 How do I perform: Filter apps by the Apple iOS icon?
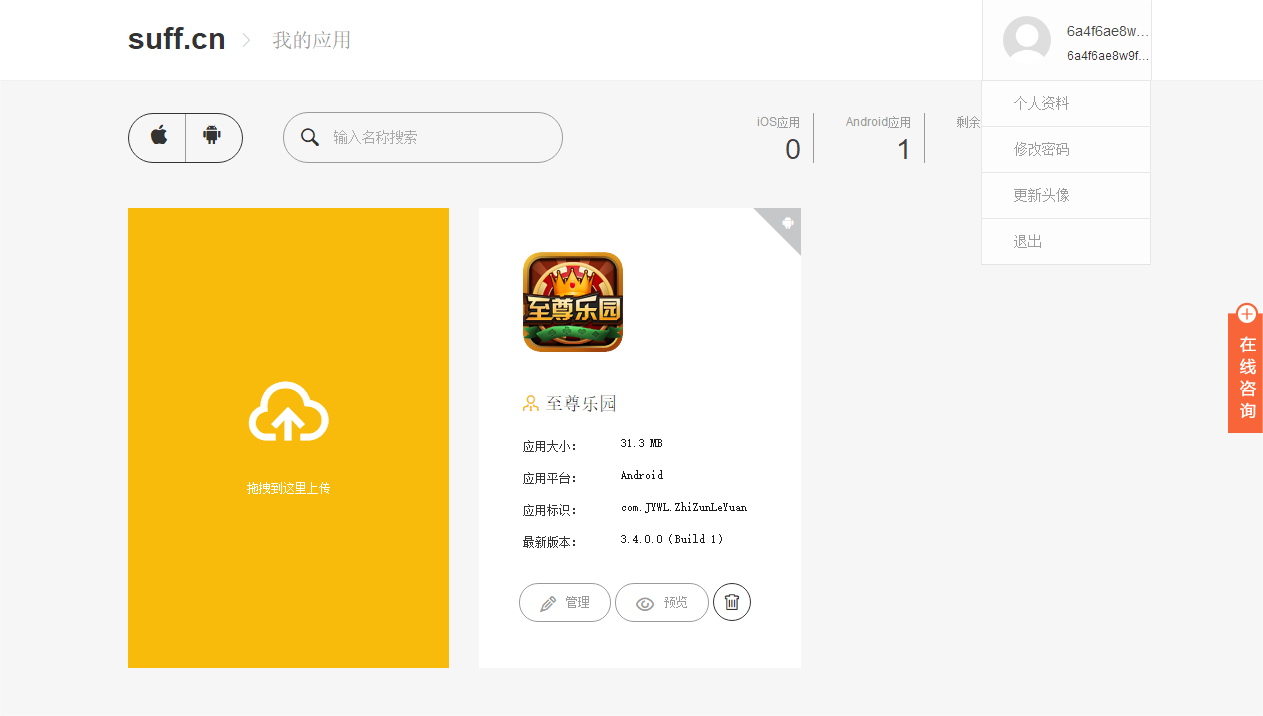click(x=158, y=137)
